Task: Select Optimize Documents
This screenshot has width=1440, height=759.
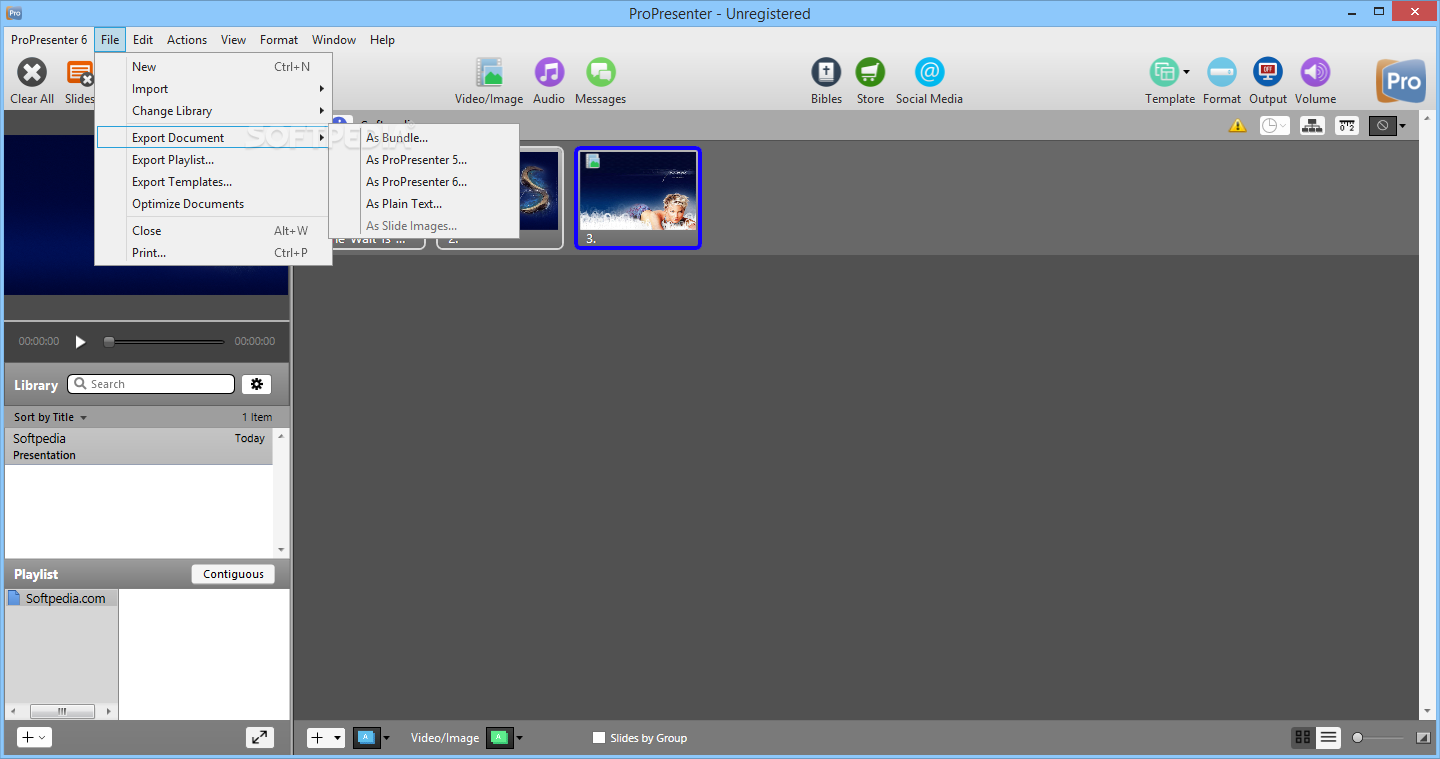Action: [213, 204]
